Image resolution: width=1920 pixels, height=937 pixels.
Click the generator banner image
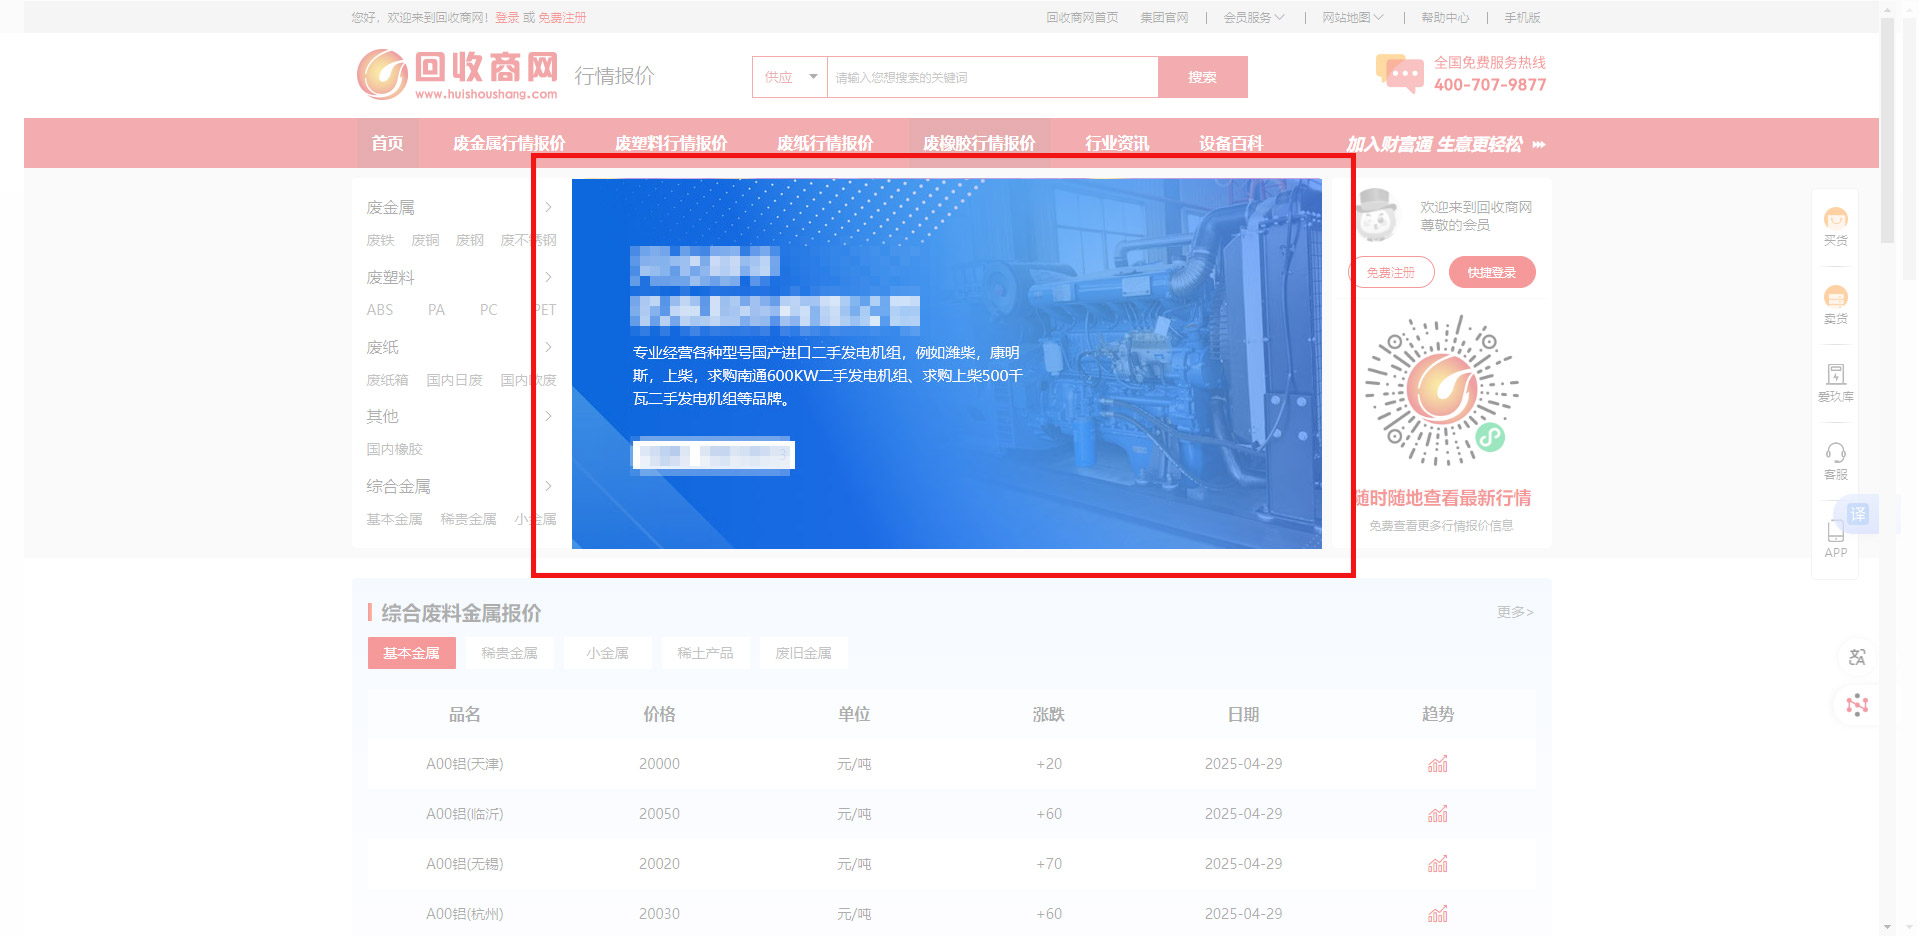pos(946,363)
